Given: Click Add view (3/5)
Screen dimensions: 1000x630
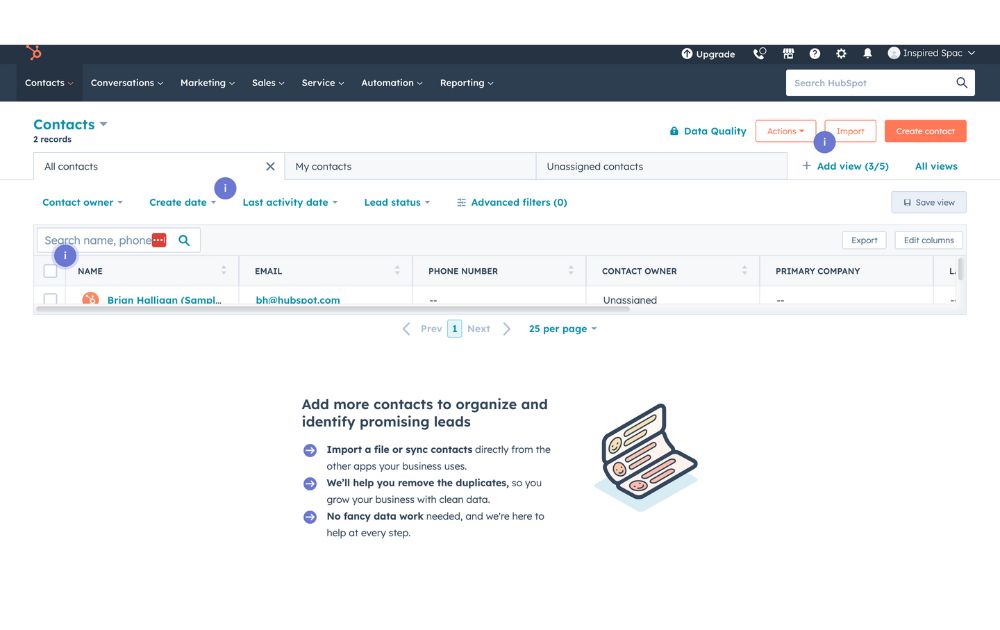Looking at the screenshot, I should click(x=845, y=166).
